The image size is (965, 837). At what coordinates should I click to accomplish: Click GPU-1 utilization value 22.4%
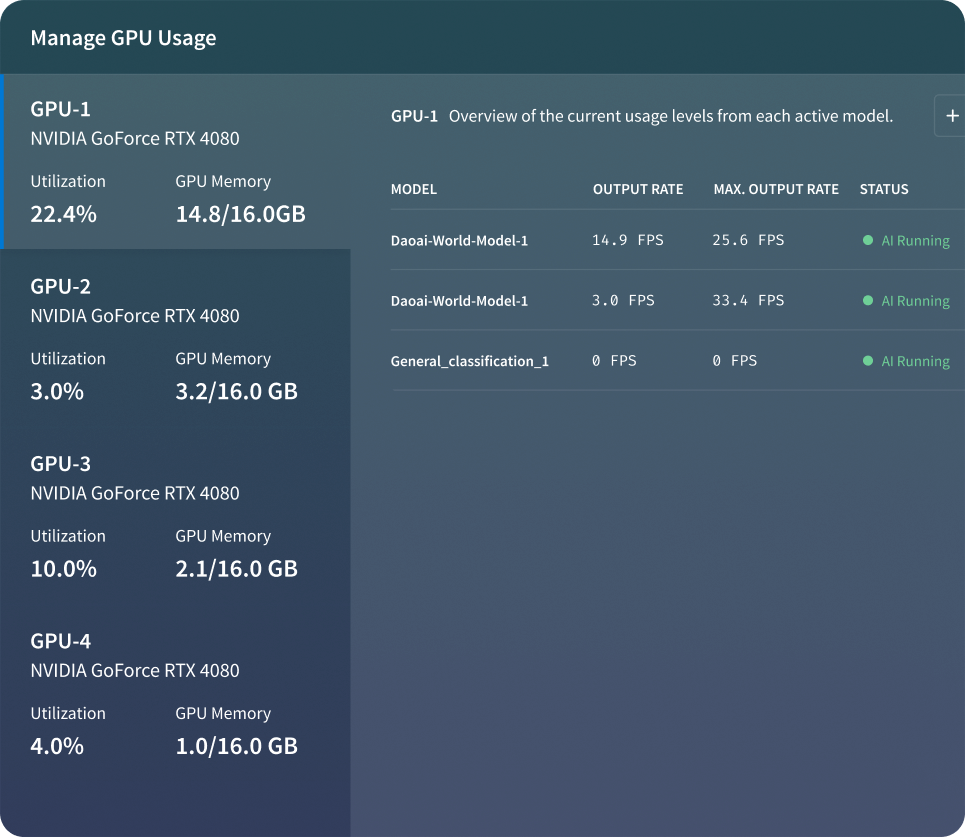64,213
